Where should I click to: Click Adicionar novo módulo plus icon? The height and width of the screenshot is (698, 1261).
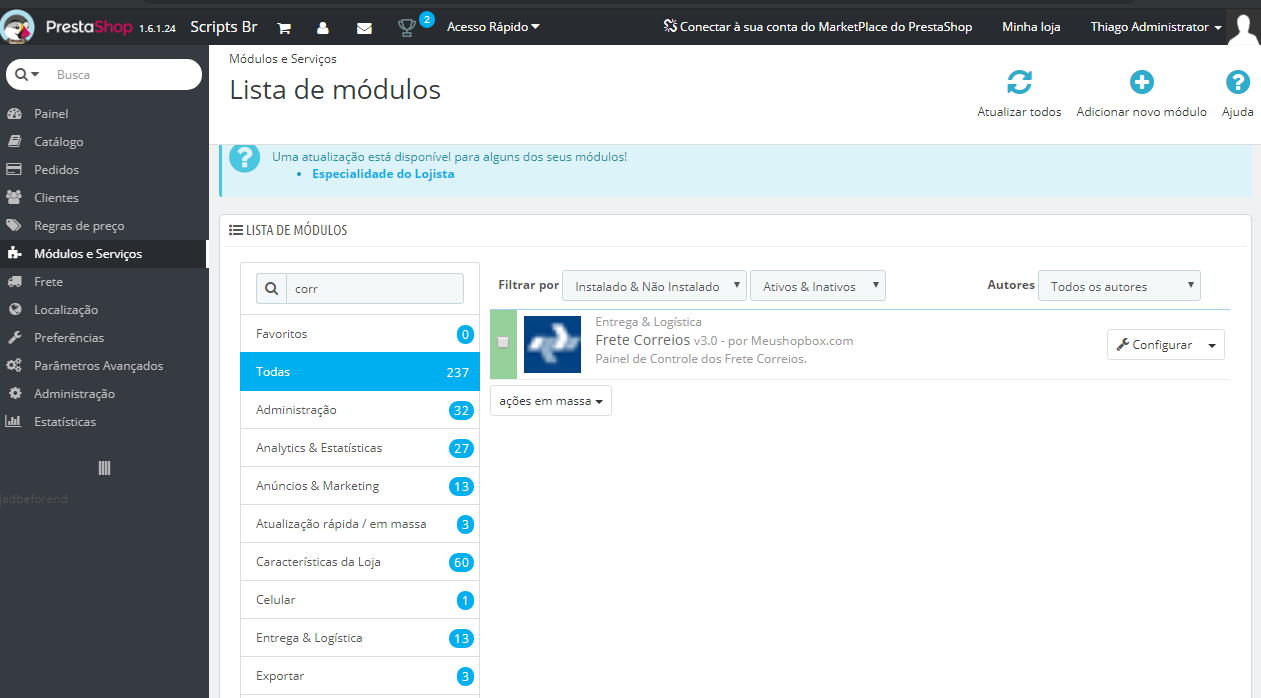1141,83
